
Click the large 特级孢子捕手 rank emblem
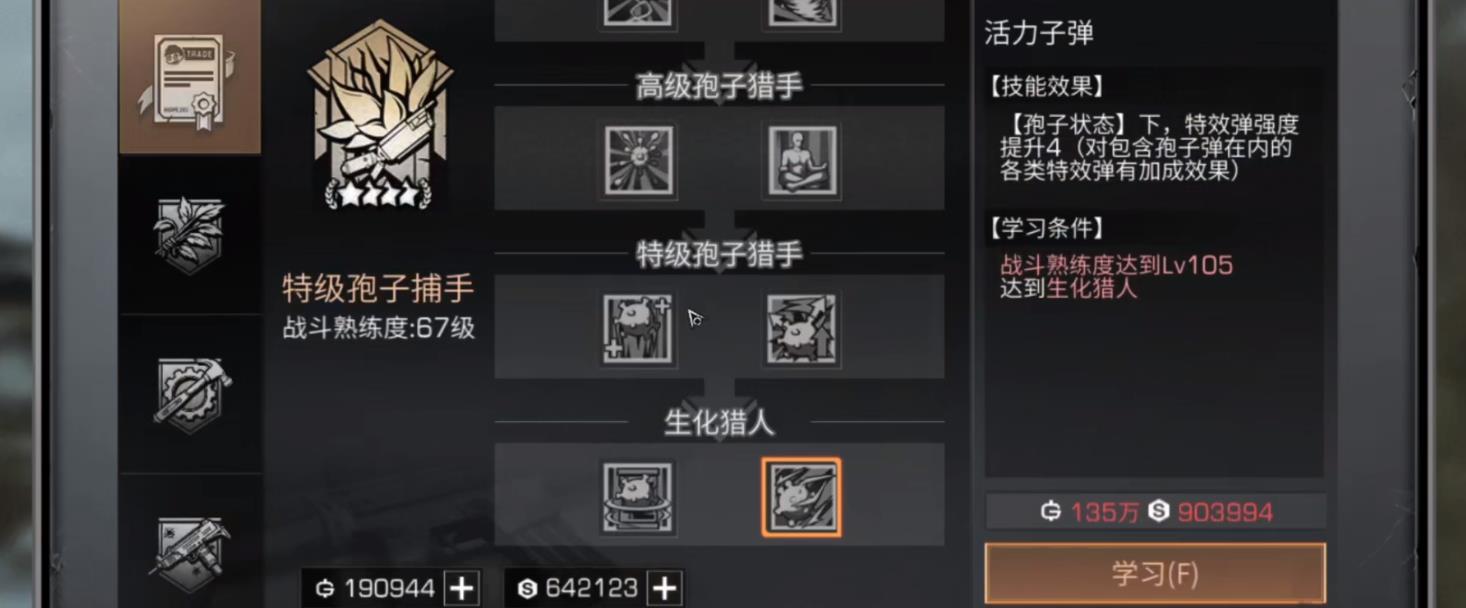coord(379,117)
